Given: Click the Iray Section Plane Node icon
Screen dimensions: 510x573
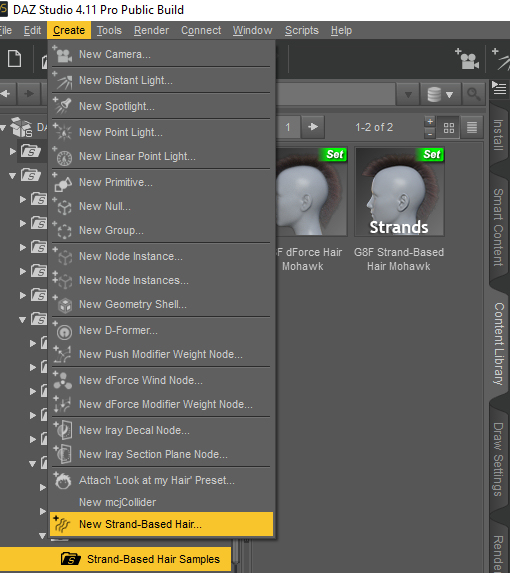Looking at the screenshot, I should click(63, 454).
